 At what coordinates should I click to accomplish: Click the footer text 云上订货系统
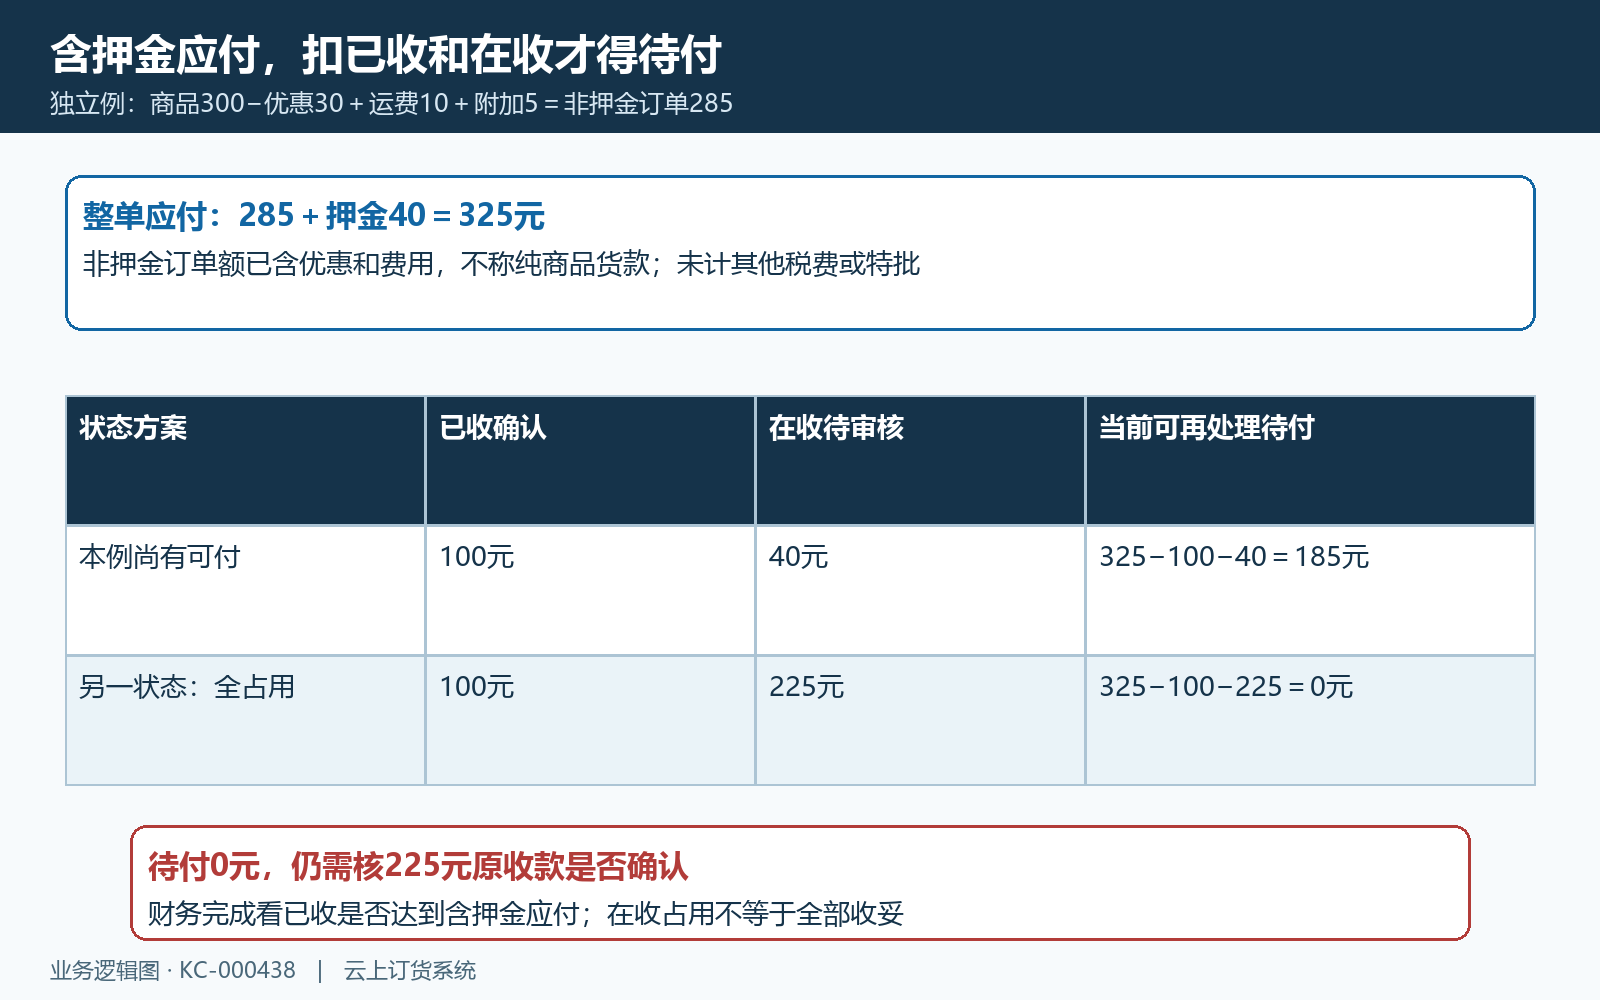click(x=410, y=970)
